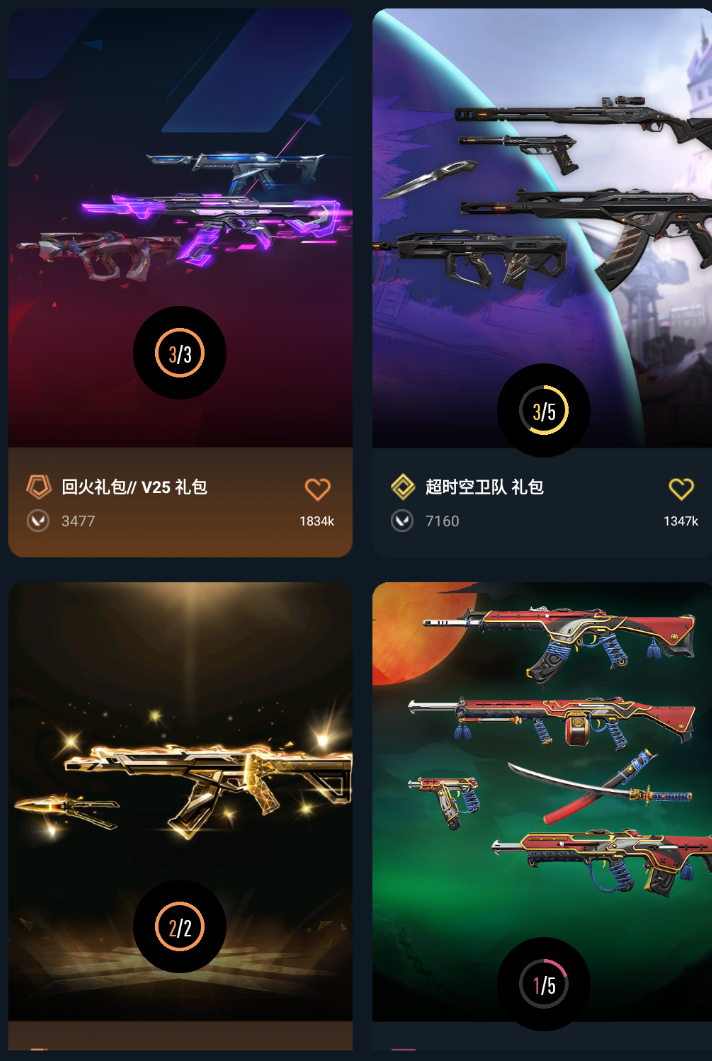The image size is (712, 1061).
Task: Click the 1347k price on 超时空卫队 bundle
Action: point(680,521)
